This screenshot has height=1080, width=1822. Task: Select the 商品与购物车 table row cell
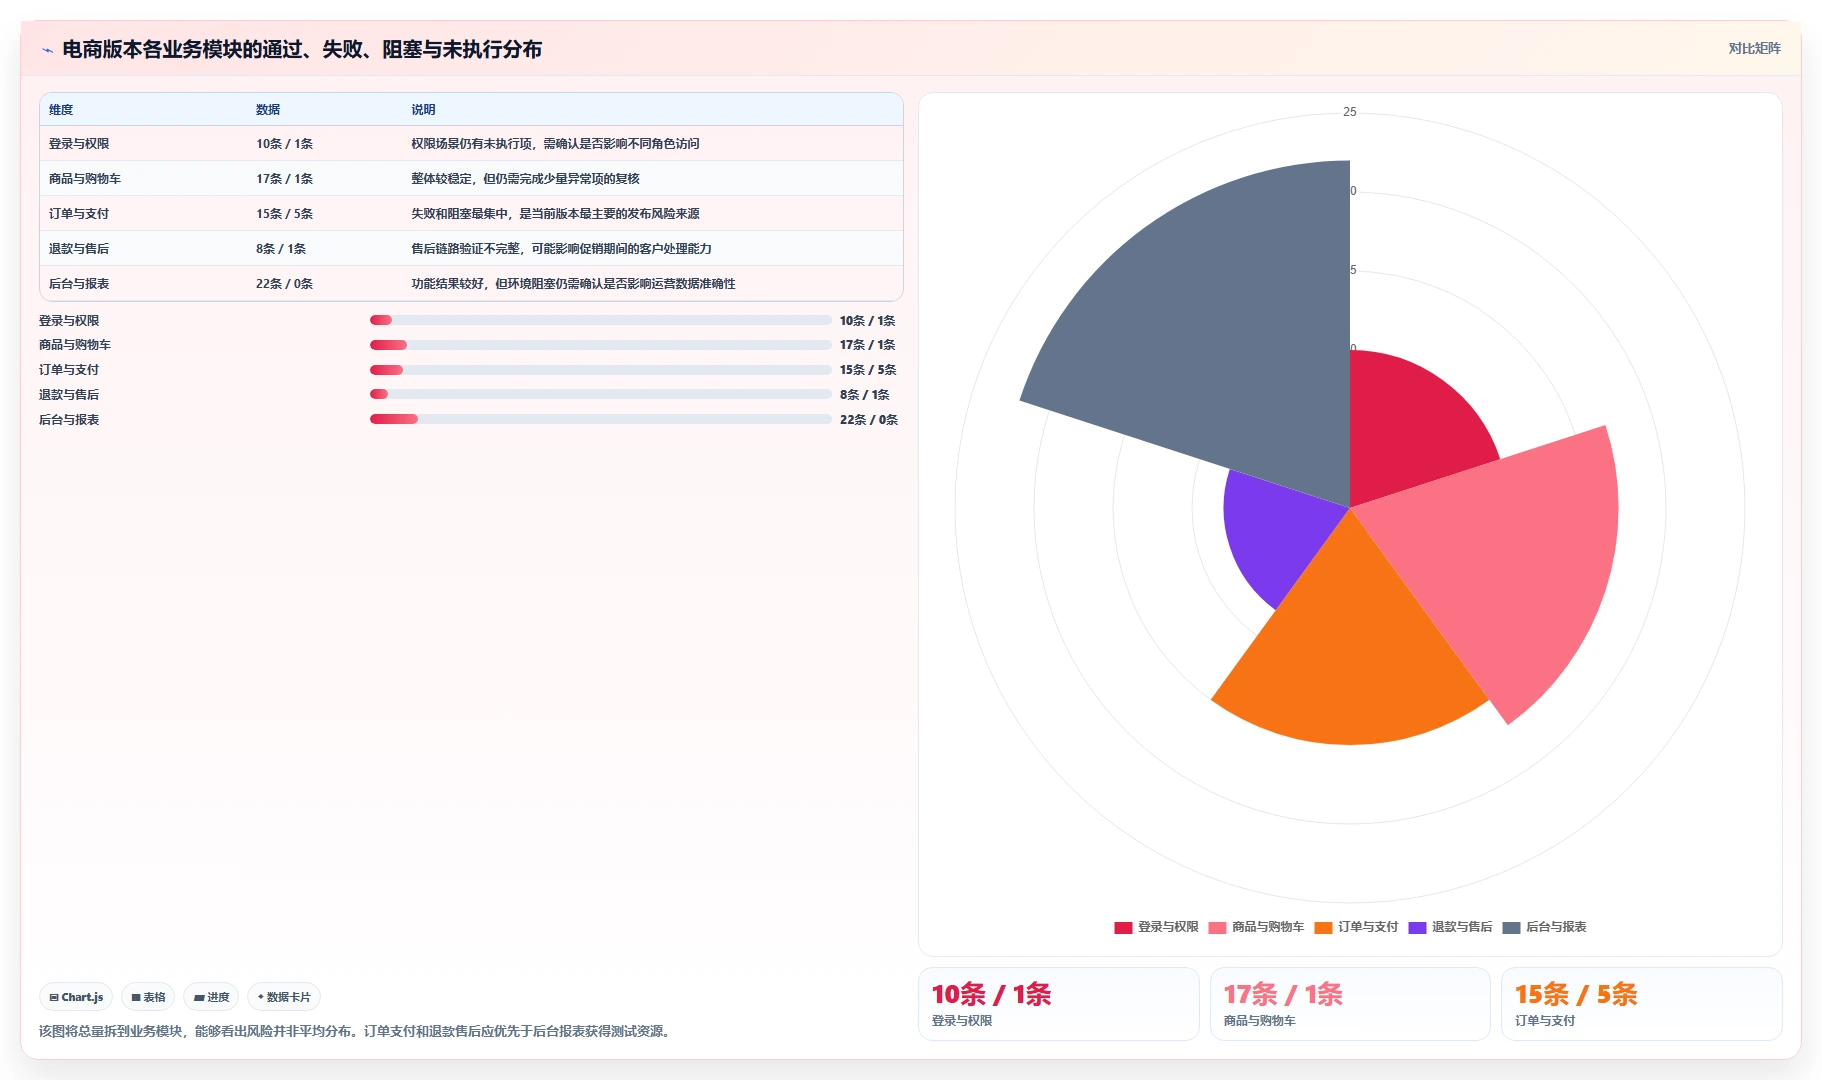point(85,179)
